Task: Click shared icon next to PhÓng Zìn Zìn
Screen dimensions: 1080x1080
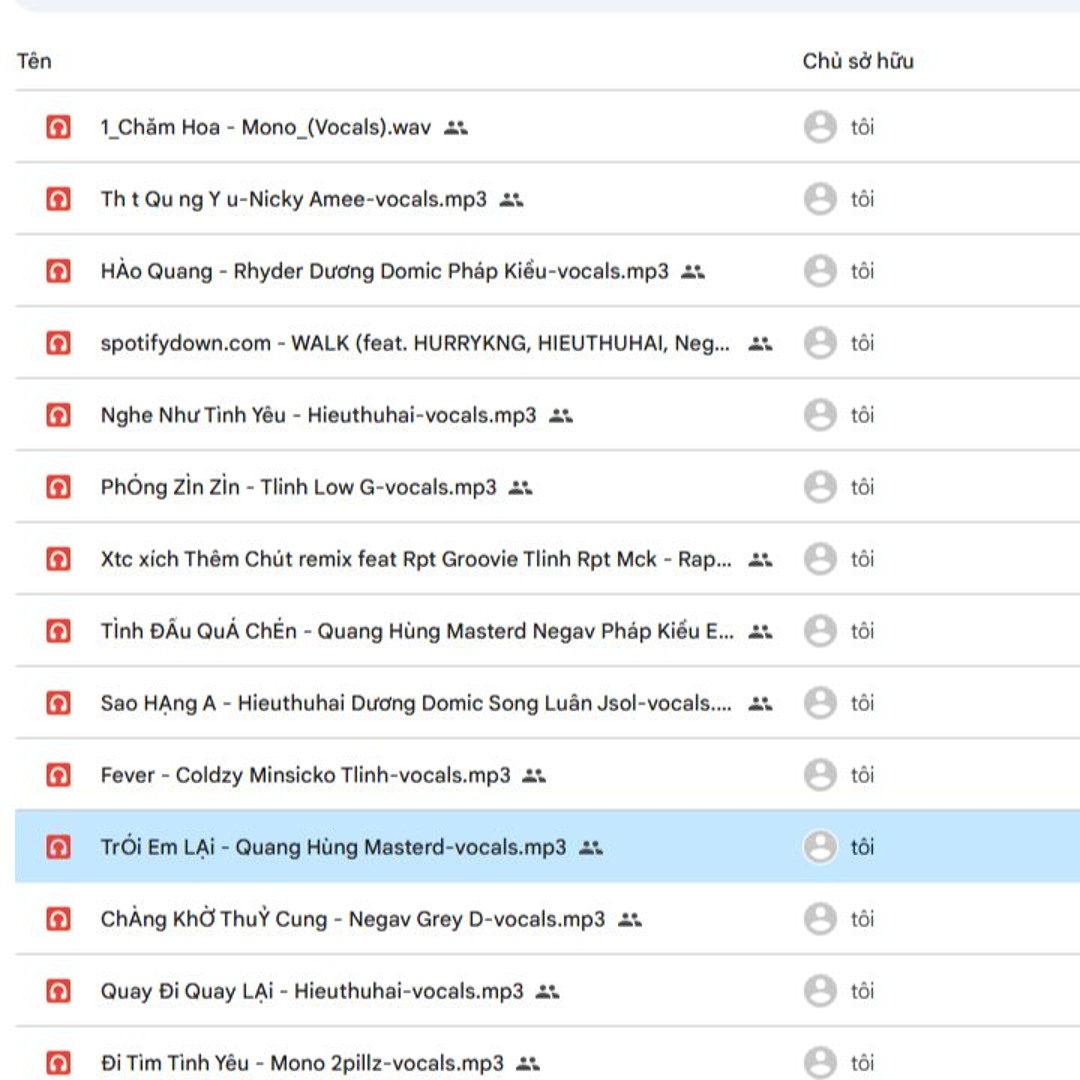Action: pyautogui.click(x=520, y=487)
